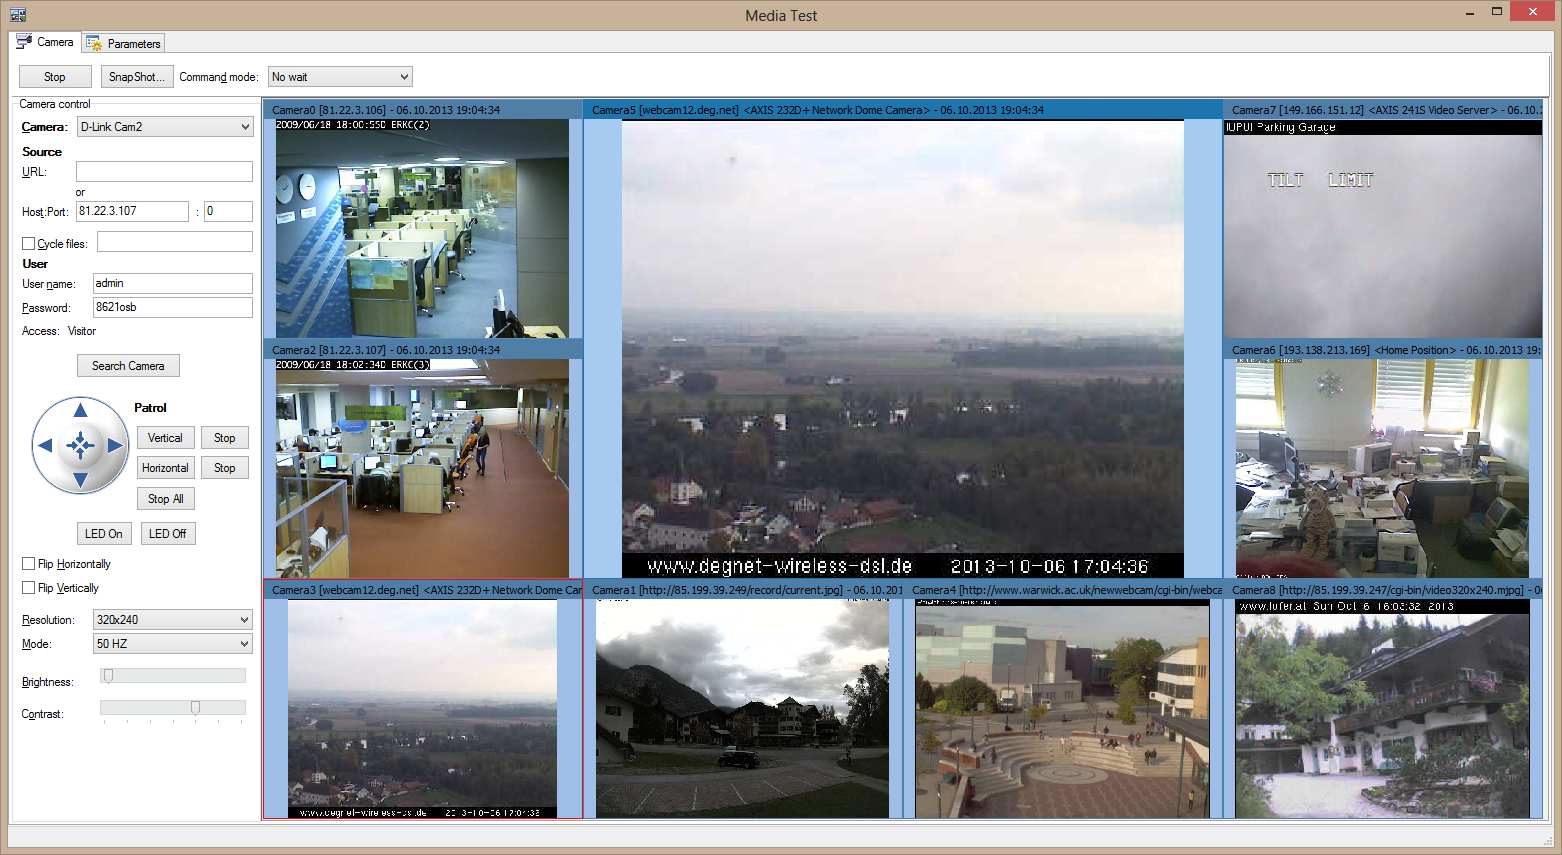
Task: Turn the camera LED On
Action: coord(104,534)
